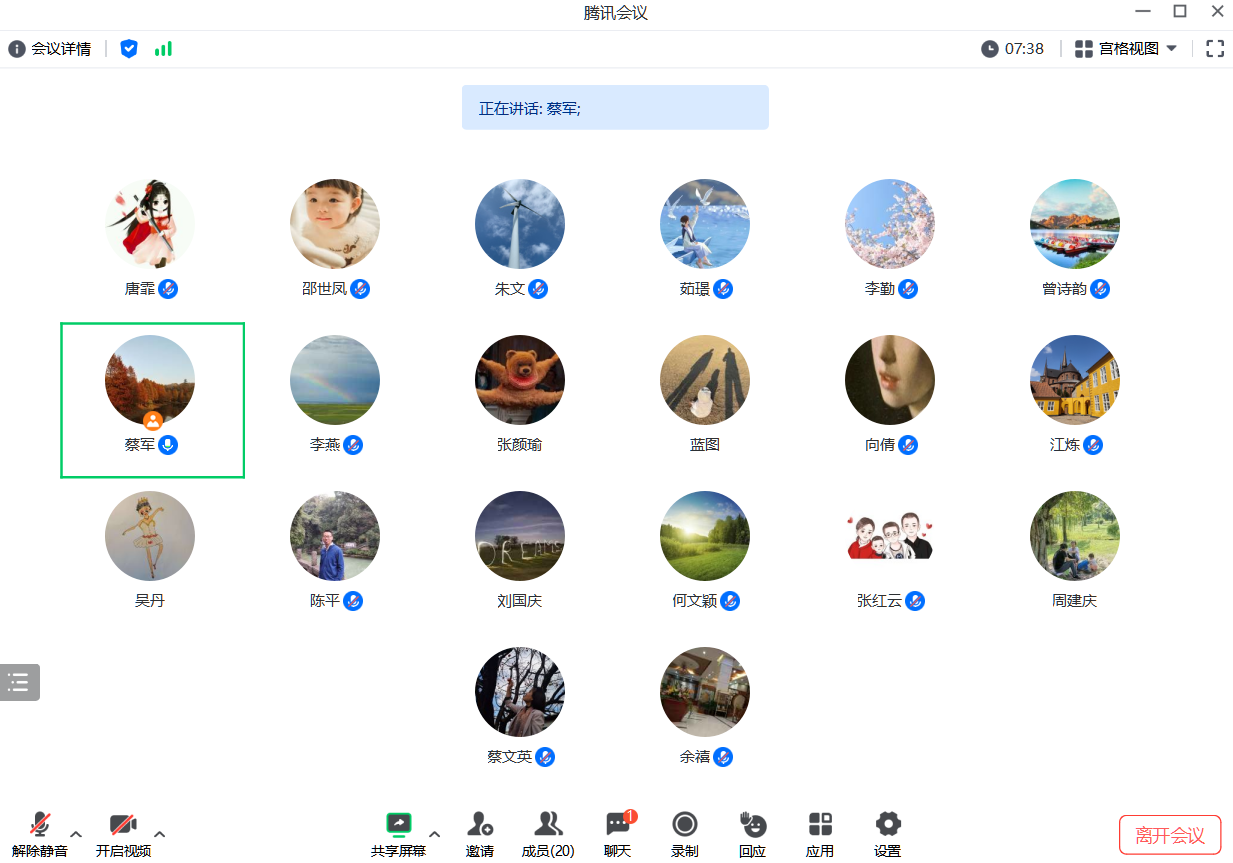Viewport: 1233px width, 863px height.
Task: Toggle fullscreen mode icon
Action: [x=1215, y=48]
